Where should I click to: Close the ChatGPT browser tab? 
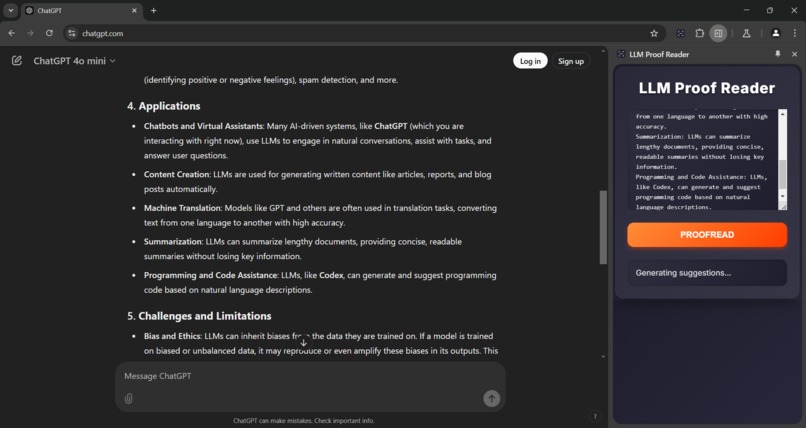pyautogui.click(x=134, y=10)
